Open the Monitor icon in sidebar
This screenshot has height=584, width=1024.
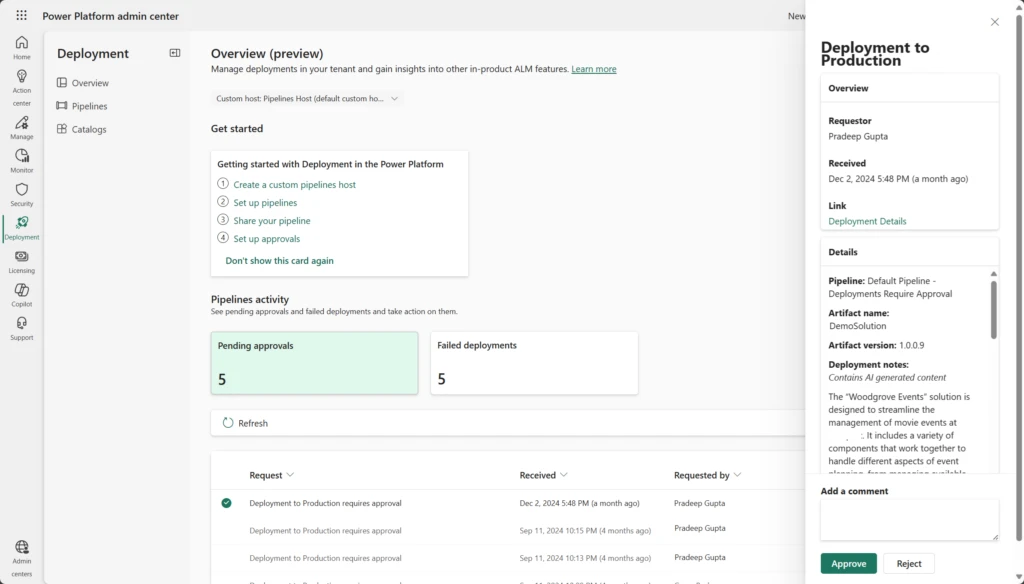(21, 160)
